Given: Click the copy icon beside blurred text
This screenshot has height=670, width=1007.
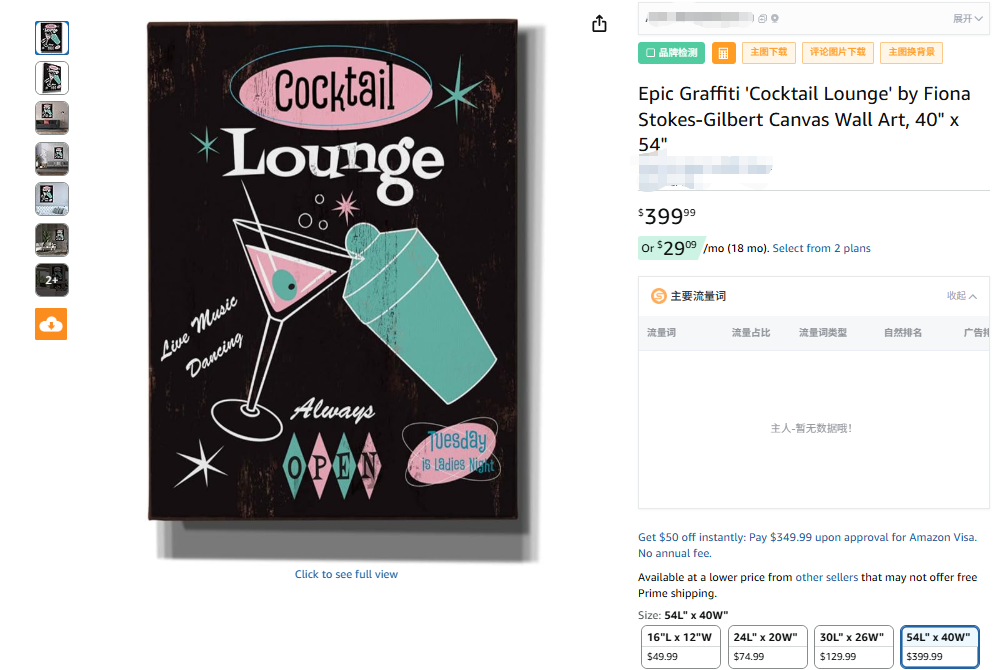Looking at the screenshot, I should tap(763, 19).
